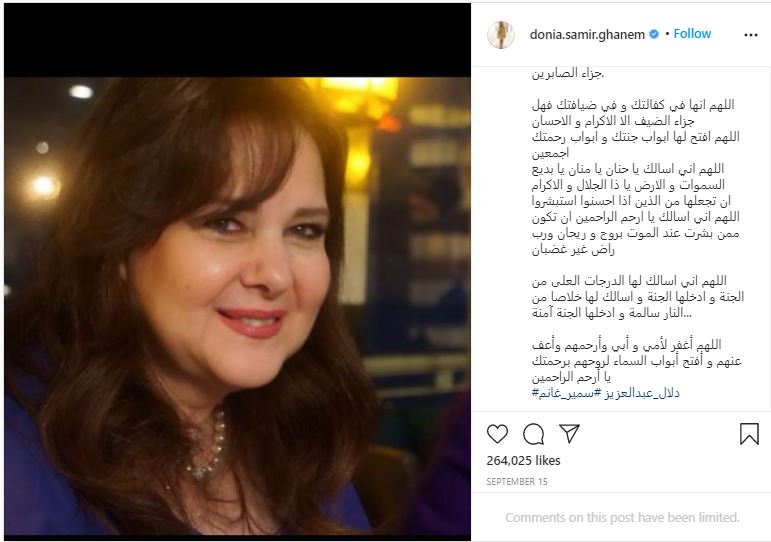Open the #سمير_غانم hashtag

coord(563,393)
